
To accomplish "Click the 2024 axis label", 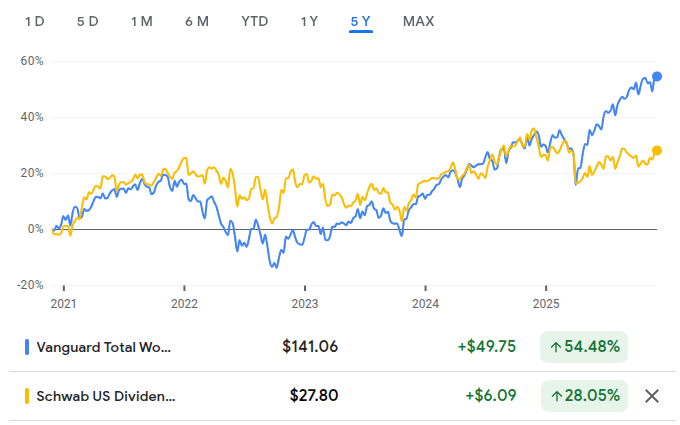I will [425, 304].
